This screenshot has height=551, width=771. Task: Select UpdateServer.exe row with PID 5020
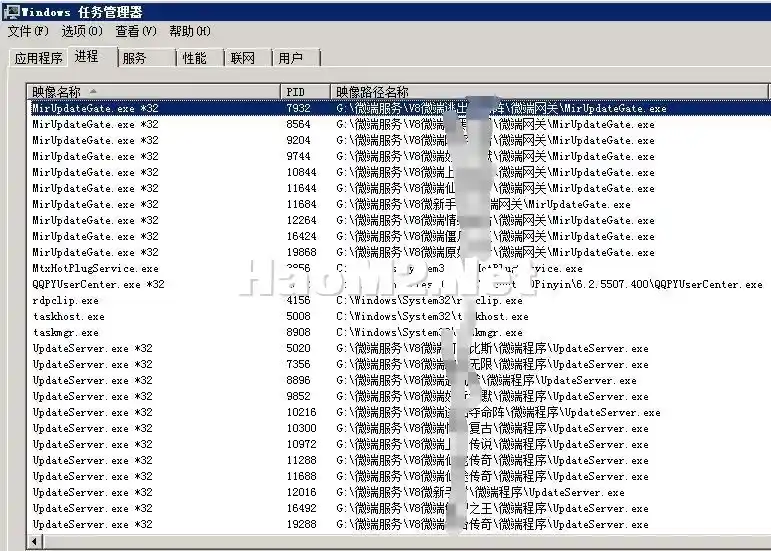(399, 348)
